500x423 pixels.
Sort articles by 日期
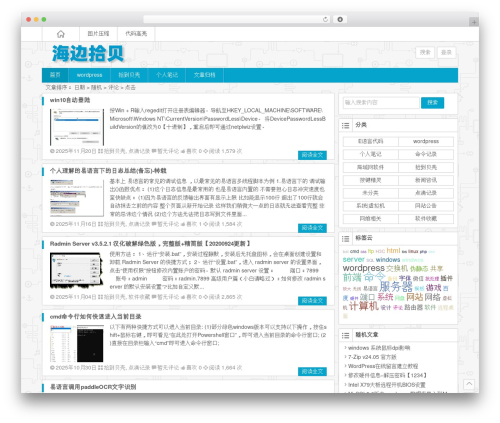[80, 87]
